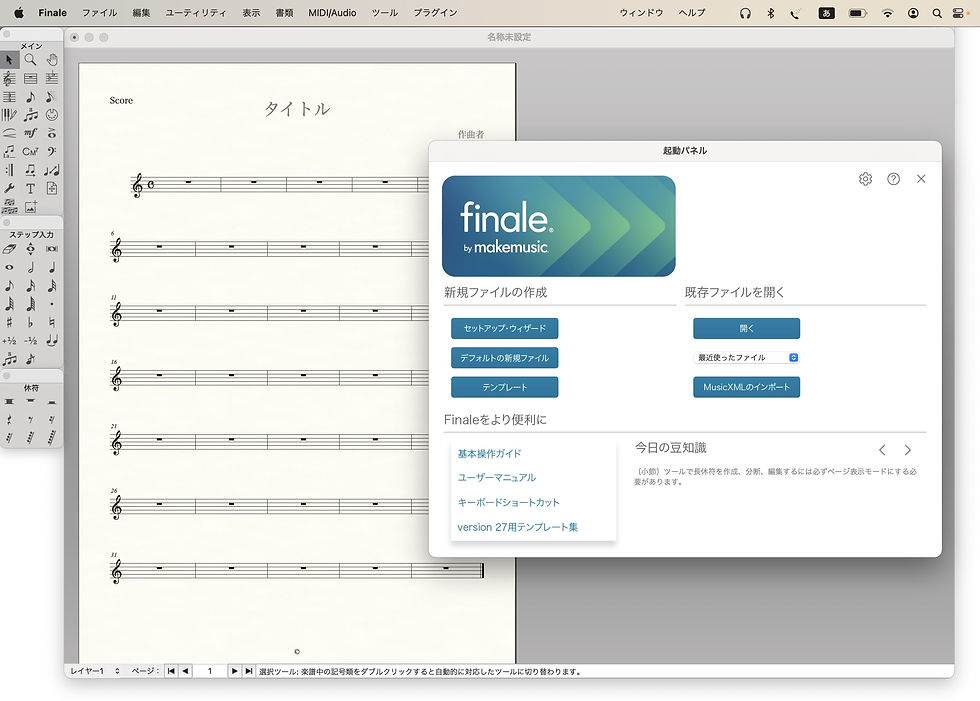The width and height of the screenshot is (980, 701).
Task: Open the version 27用テンプレート集 link
Action: tap(518, 527)
